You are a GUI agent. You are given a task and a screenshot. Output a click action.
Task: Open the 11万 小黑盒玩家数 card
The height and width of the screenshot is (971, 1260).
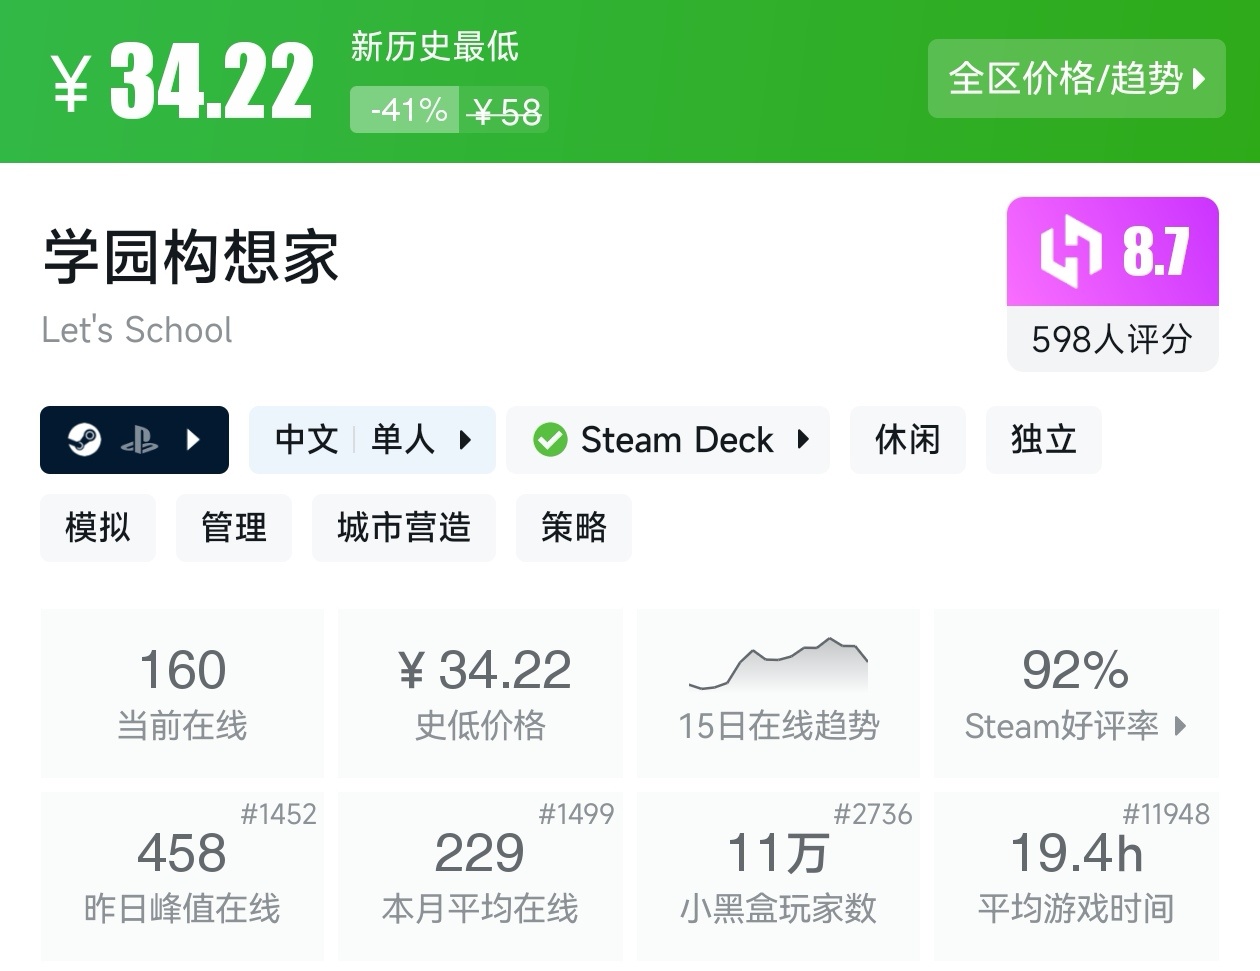pyautogui.click(x=778, y=876)
